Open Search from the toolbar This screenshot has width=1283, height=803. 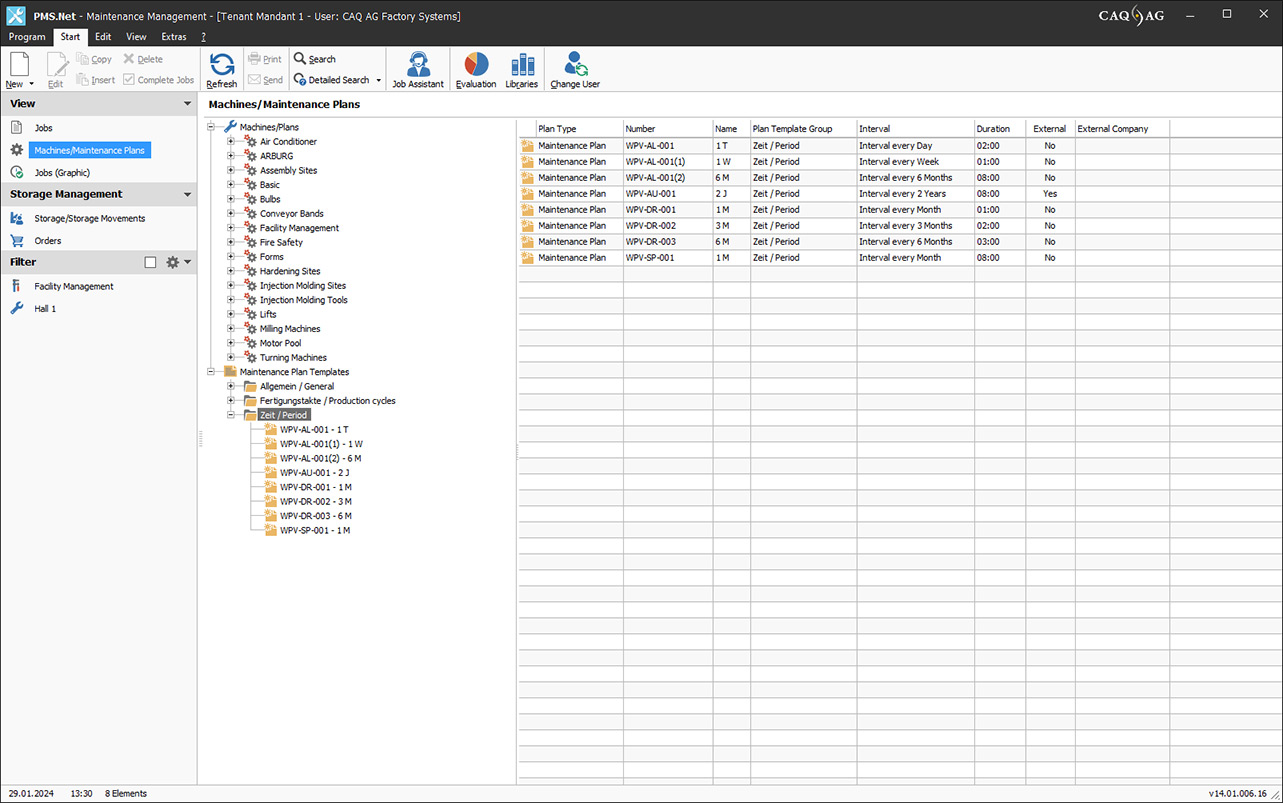coord(315,59)
